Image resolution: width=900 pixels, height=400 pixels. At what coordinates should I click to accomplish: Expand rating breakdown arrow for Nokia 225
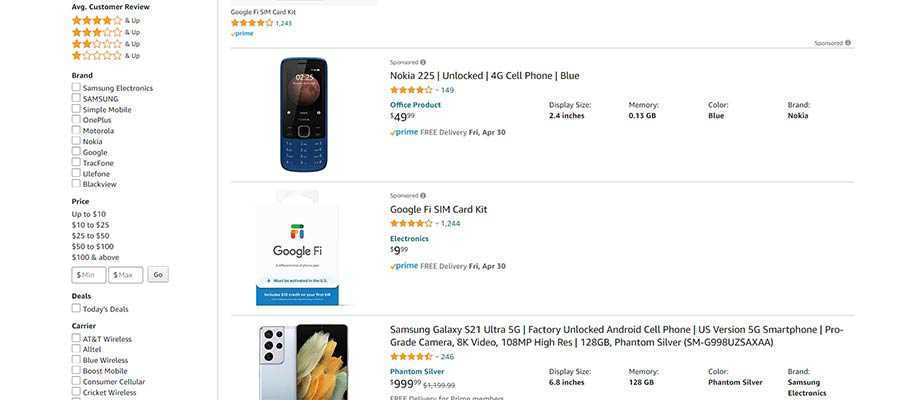point(437,91)
